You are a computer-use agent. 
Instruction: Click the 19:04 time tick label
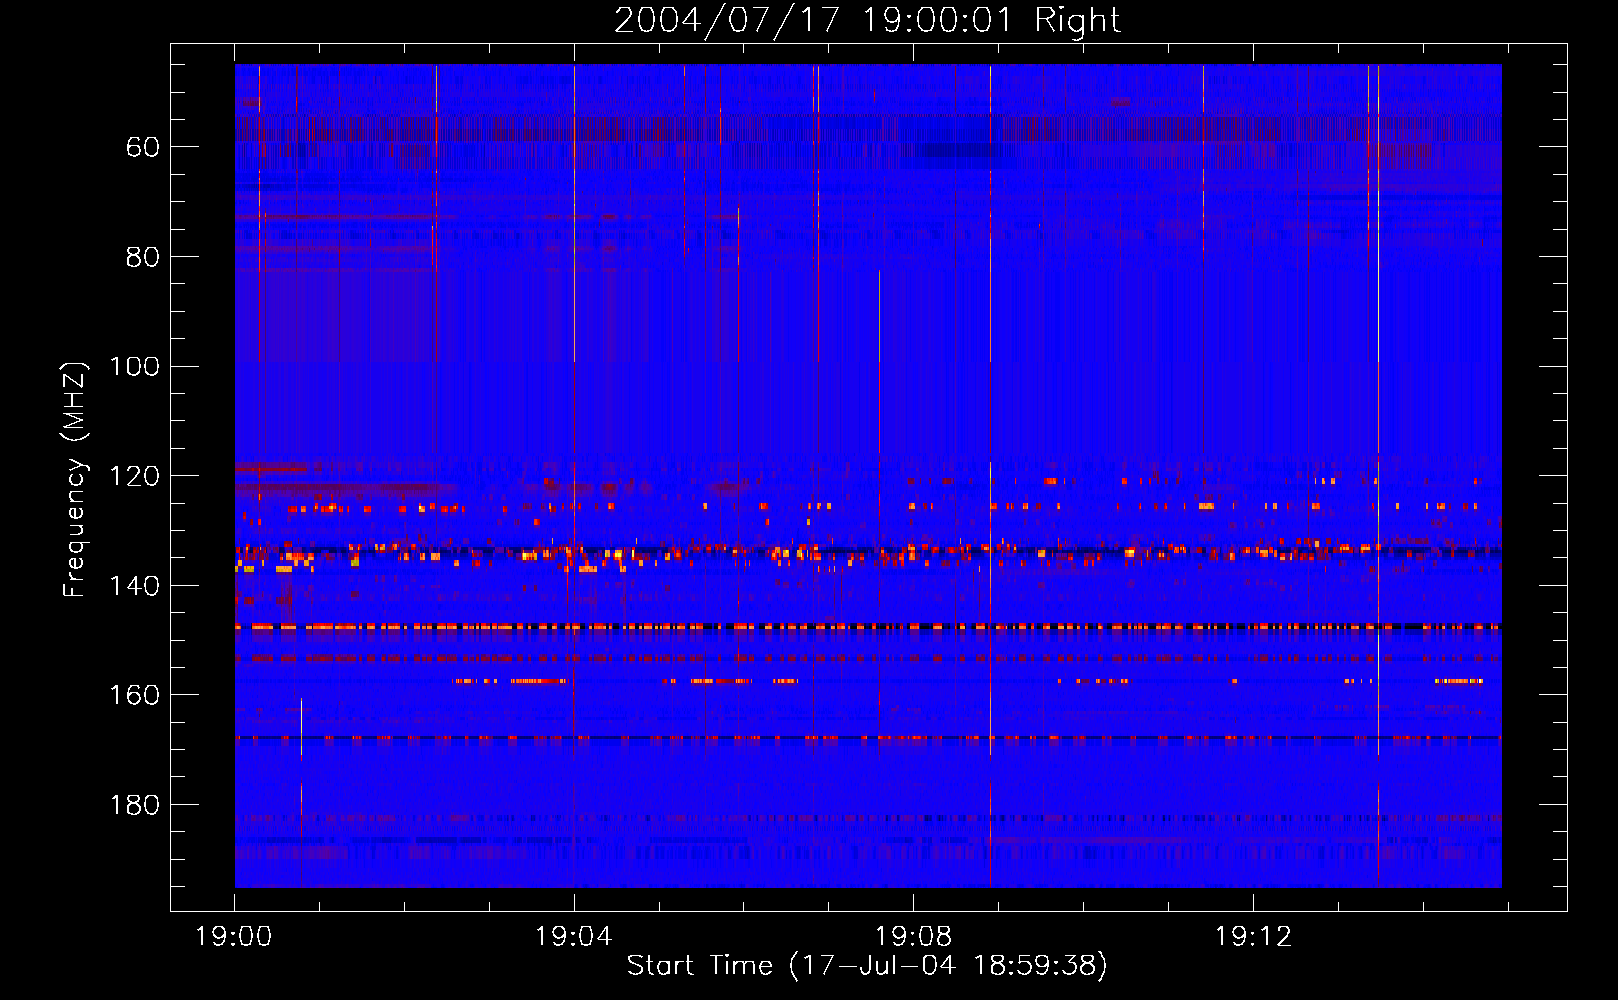pyautogui.click(x=573, y=936)
